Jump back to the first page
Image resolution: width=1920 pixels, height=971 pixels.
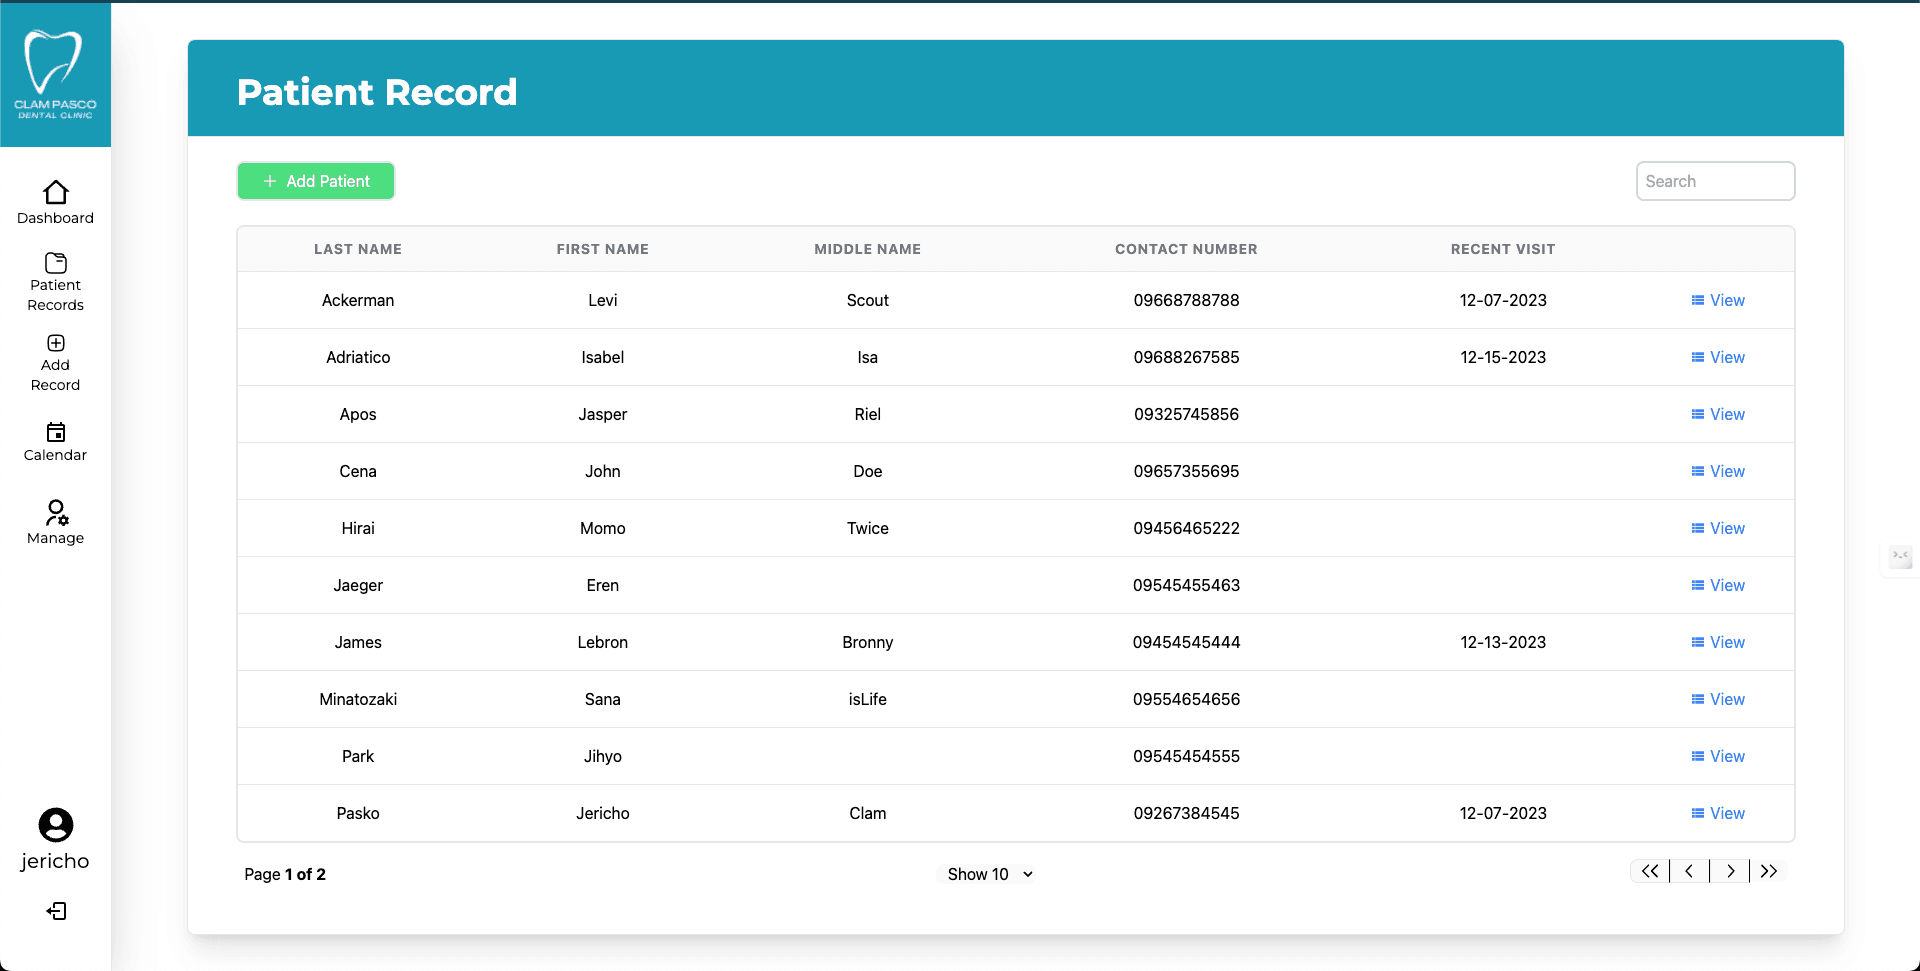tap(1649, 871)
